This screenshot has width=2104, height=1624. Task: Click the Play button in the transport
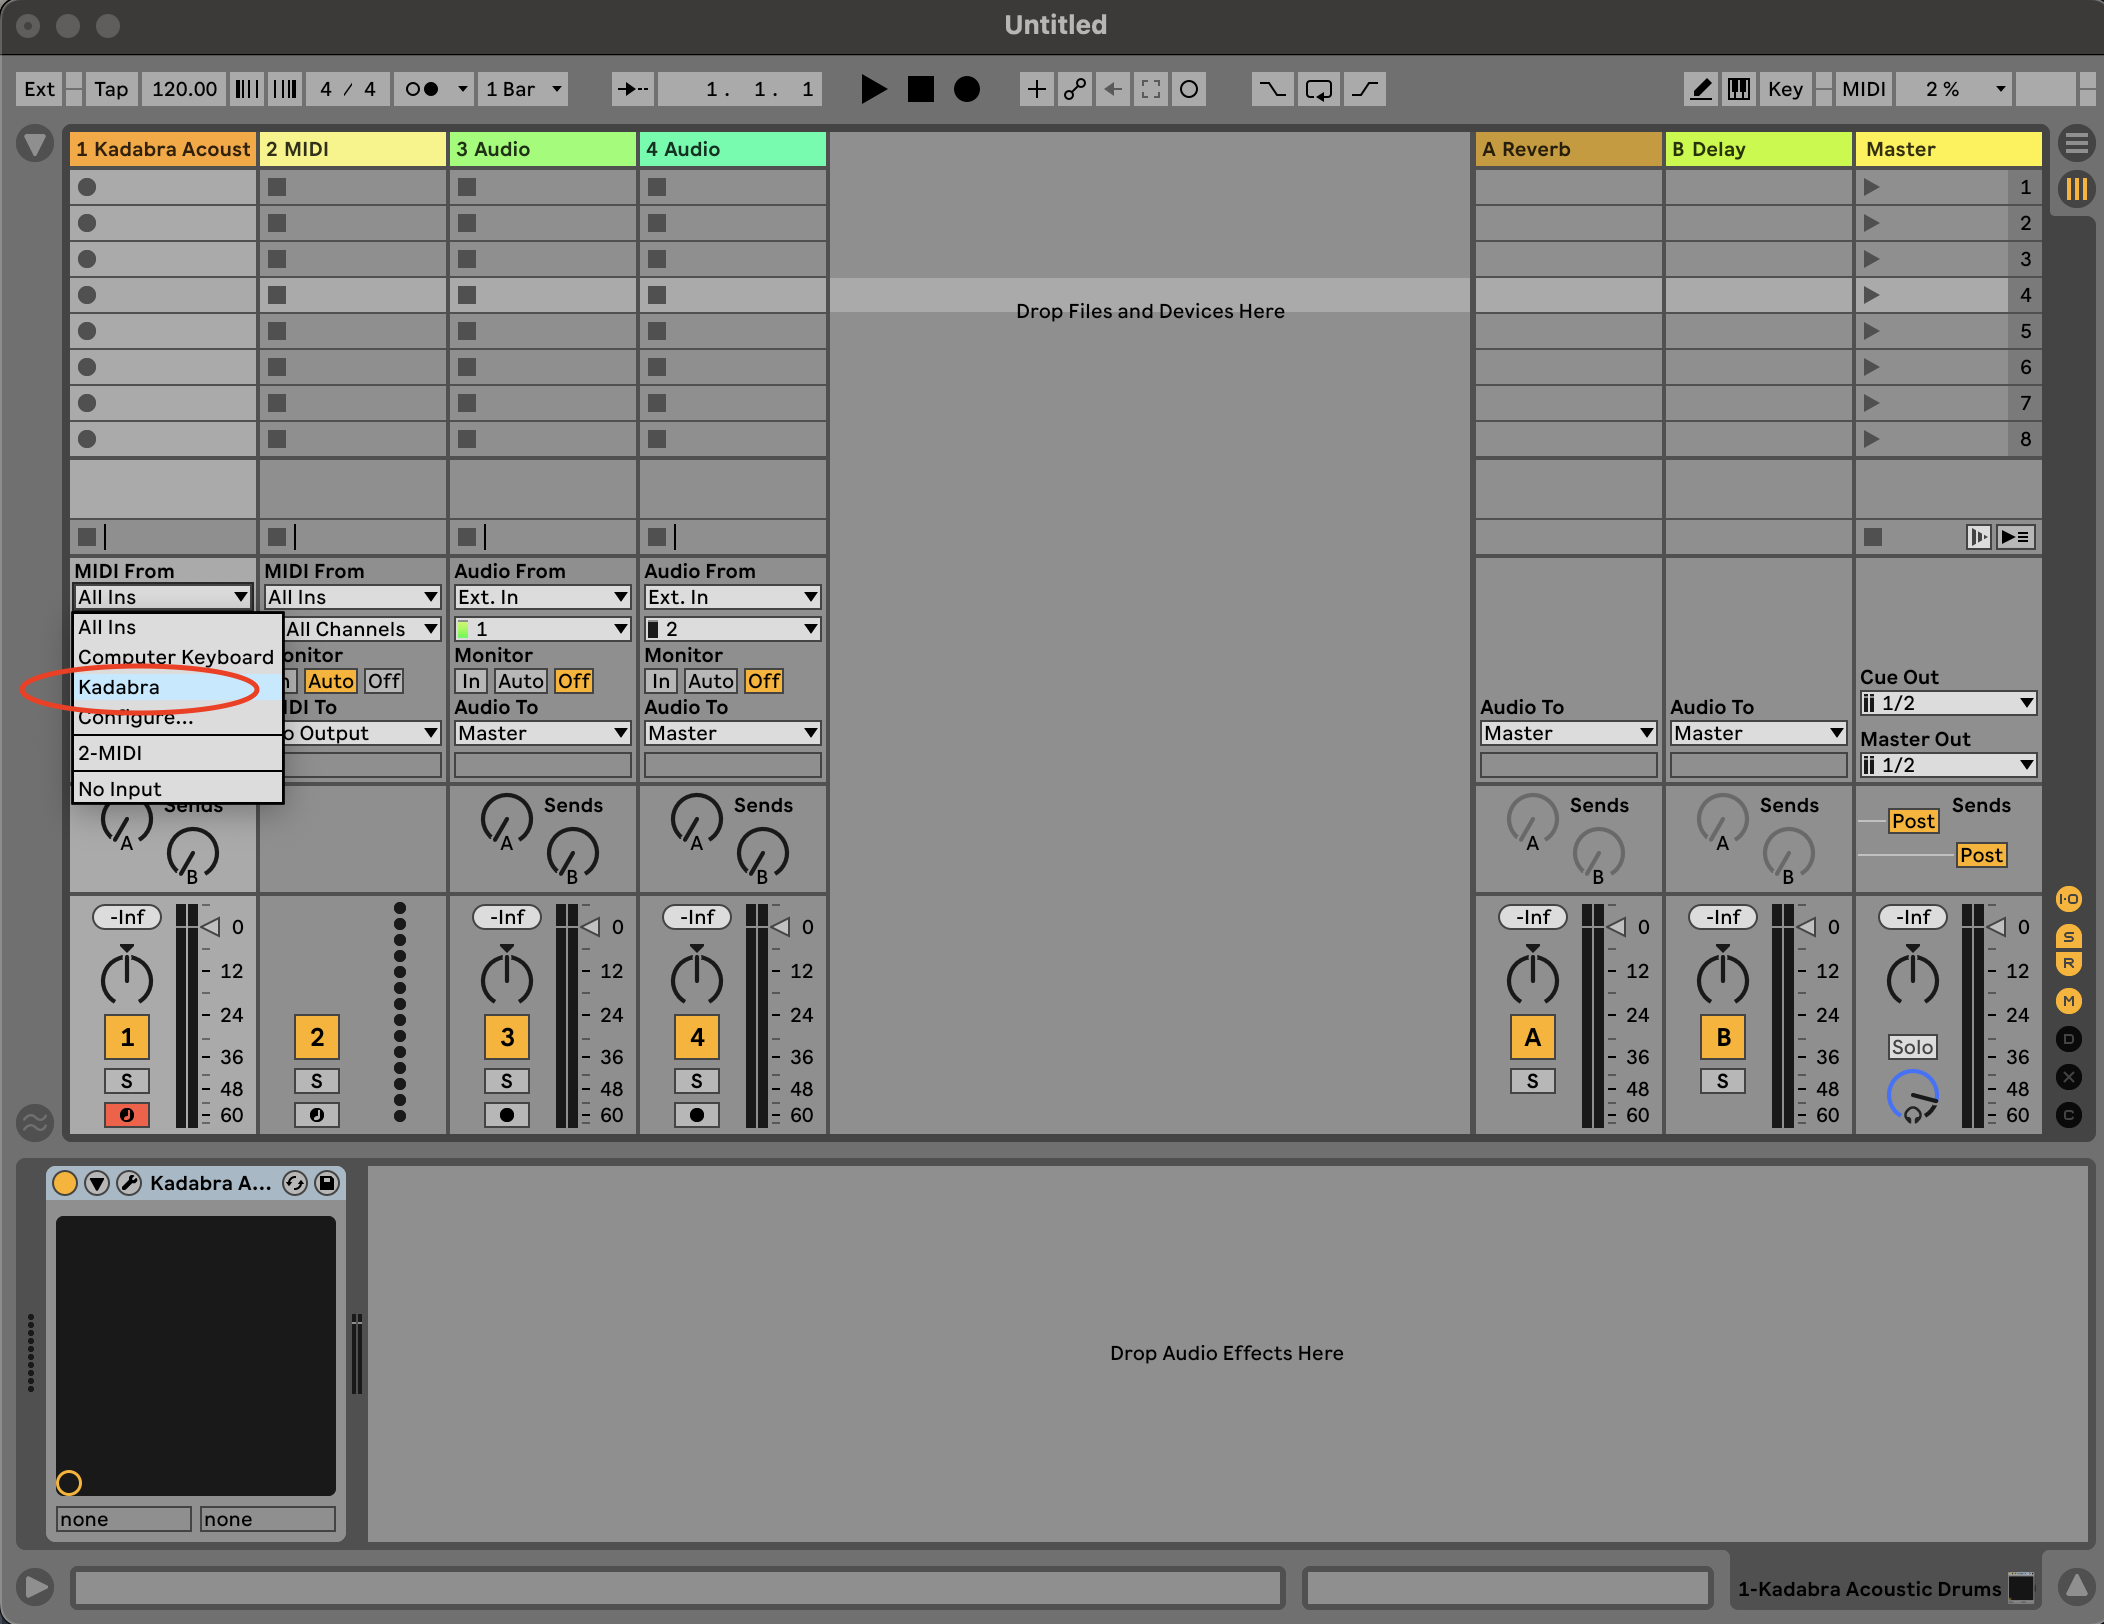pyautogui.click(x=873, y=89)
